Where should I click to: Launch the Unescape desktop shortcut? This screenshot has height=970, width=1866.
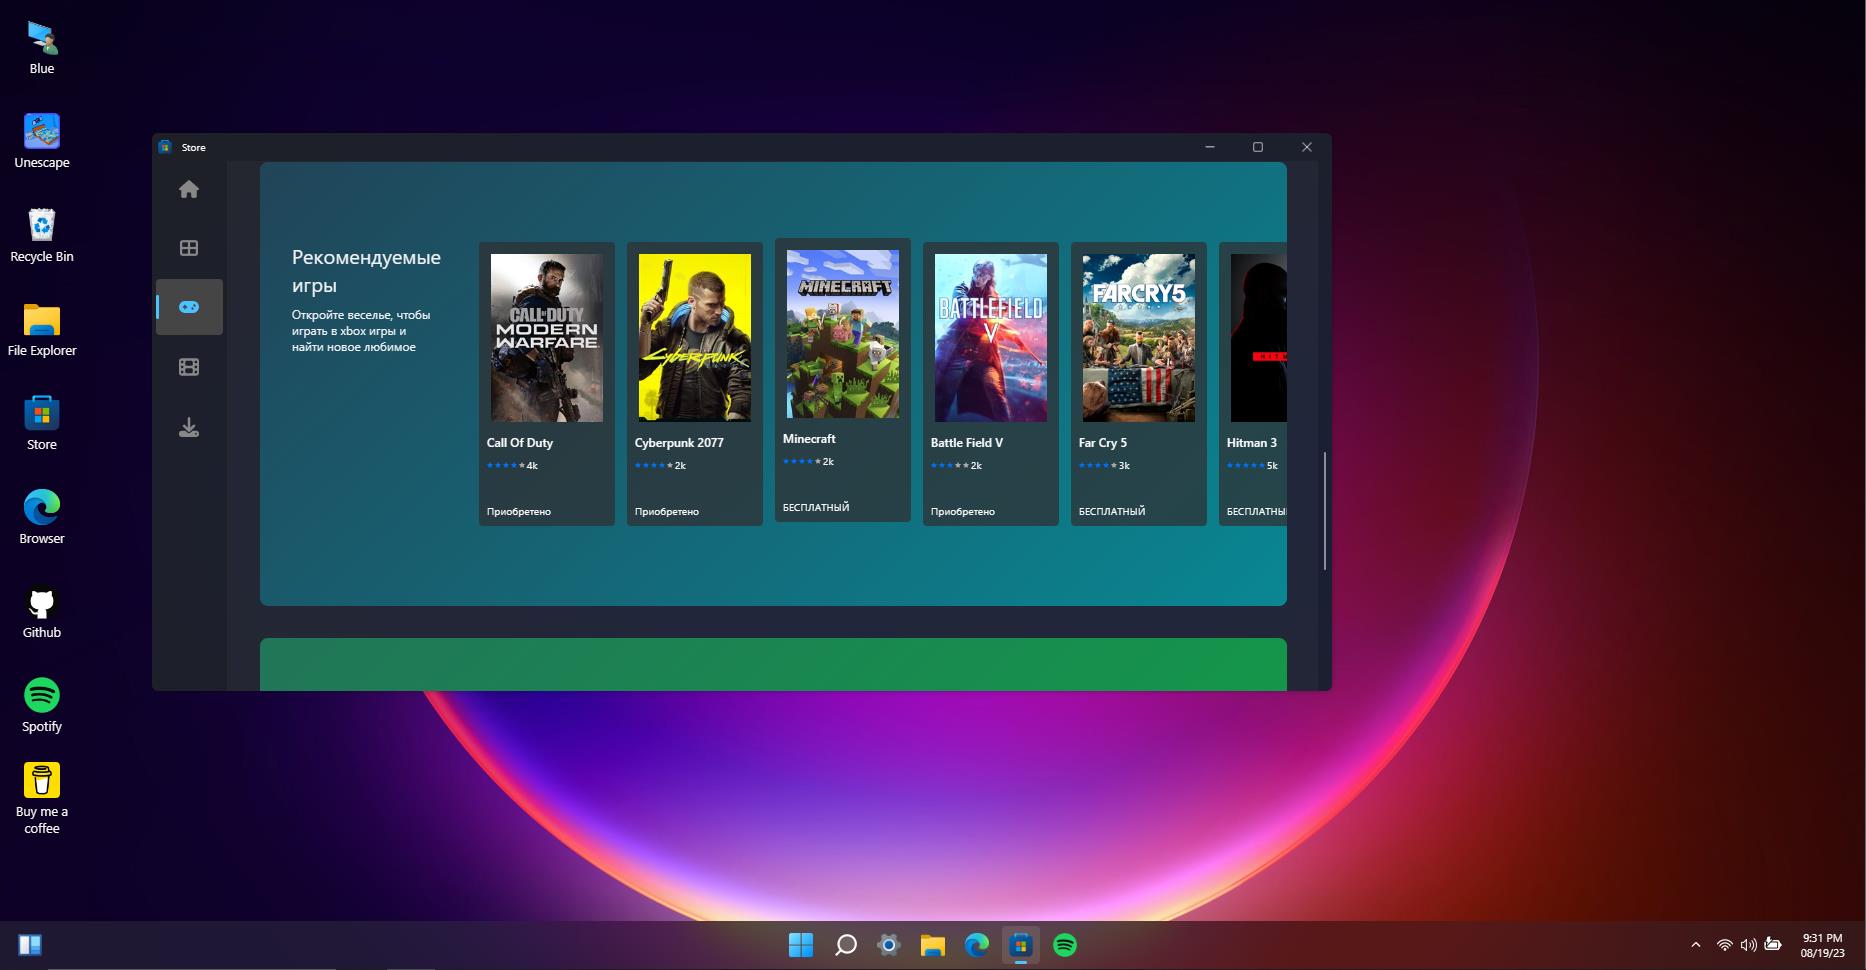click(42, 141)
